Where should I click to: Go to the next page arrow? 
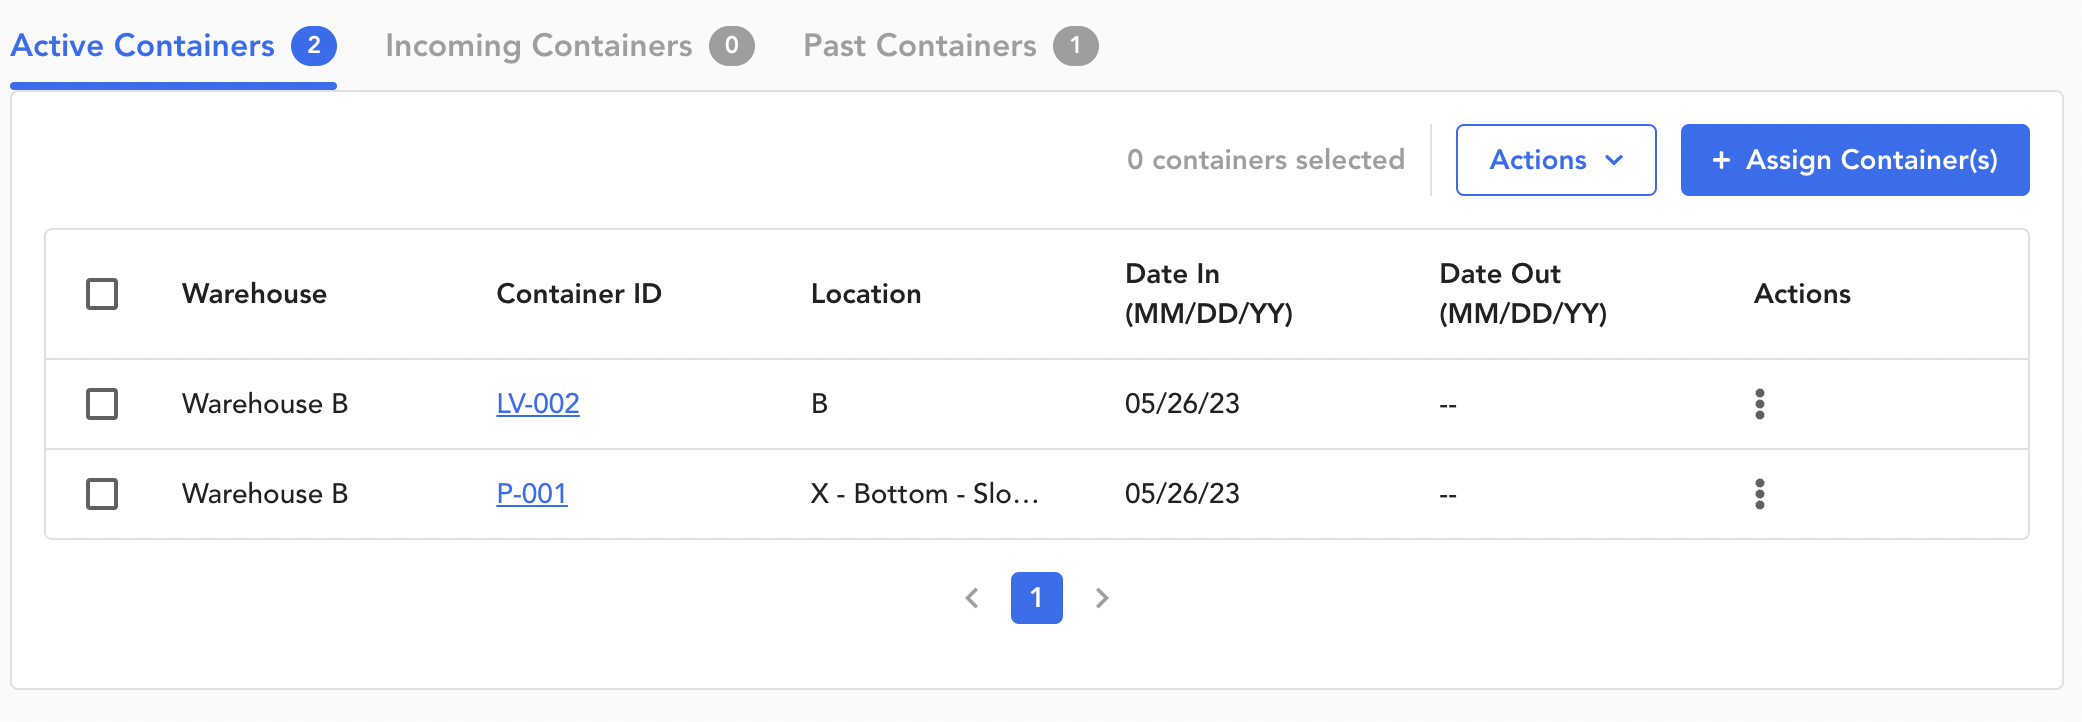[x=1102, y=598]
